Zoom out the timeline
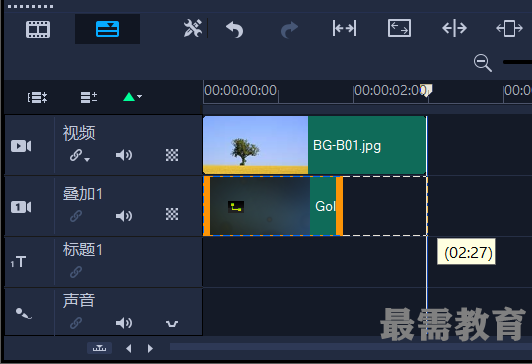This screenshot has height=364, width=532. tap(482, 63)
